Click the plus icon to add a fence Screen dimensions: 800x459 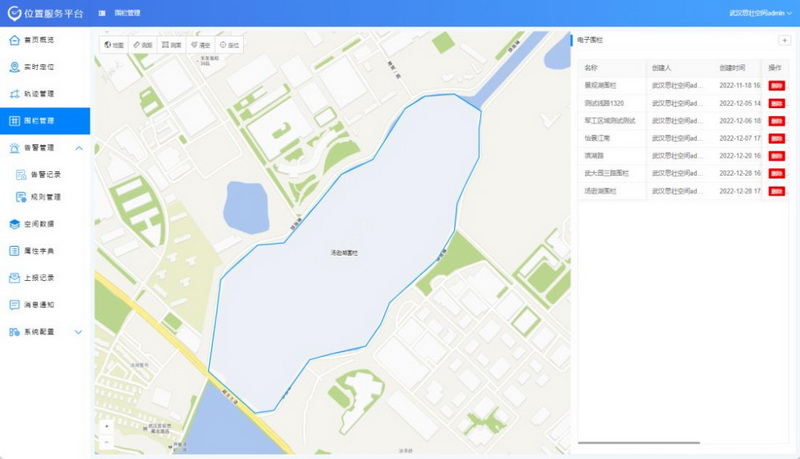783,40
